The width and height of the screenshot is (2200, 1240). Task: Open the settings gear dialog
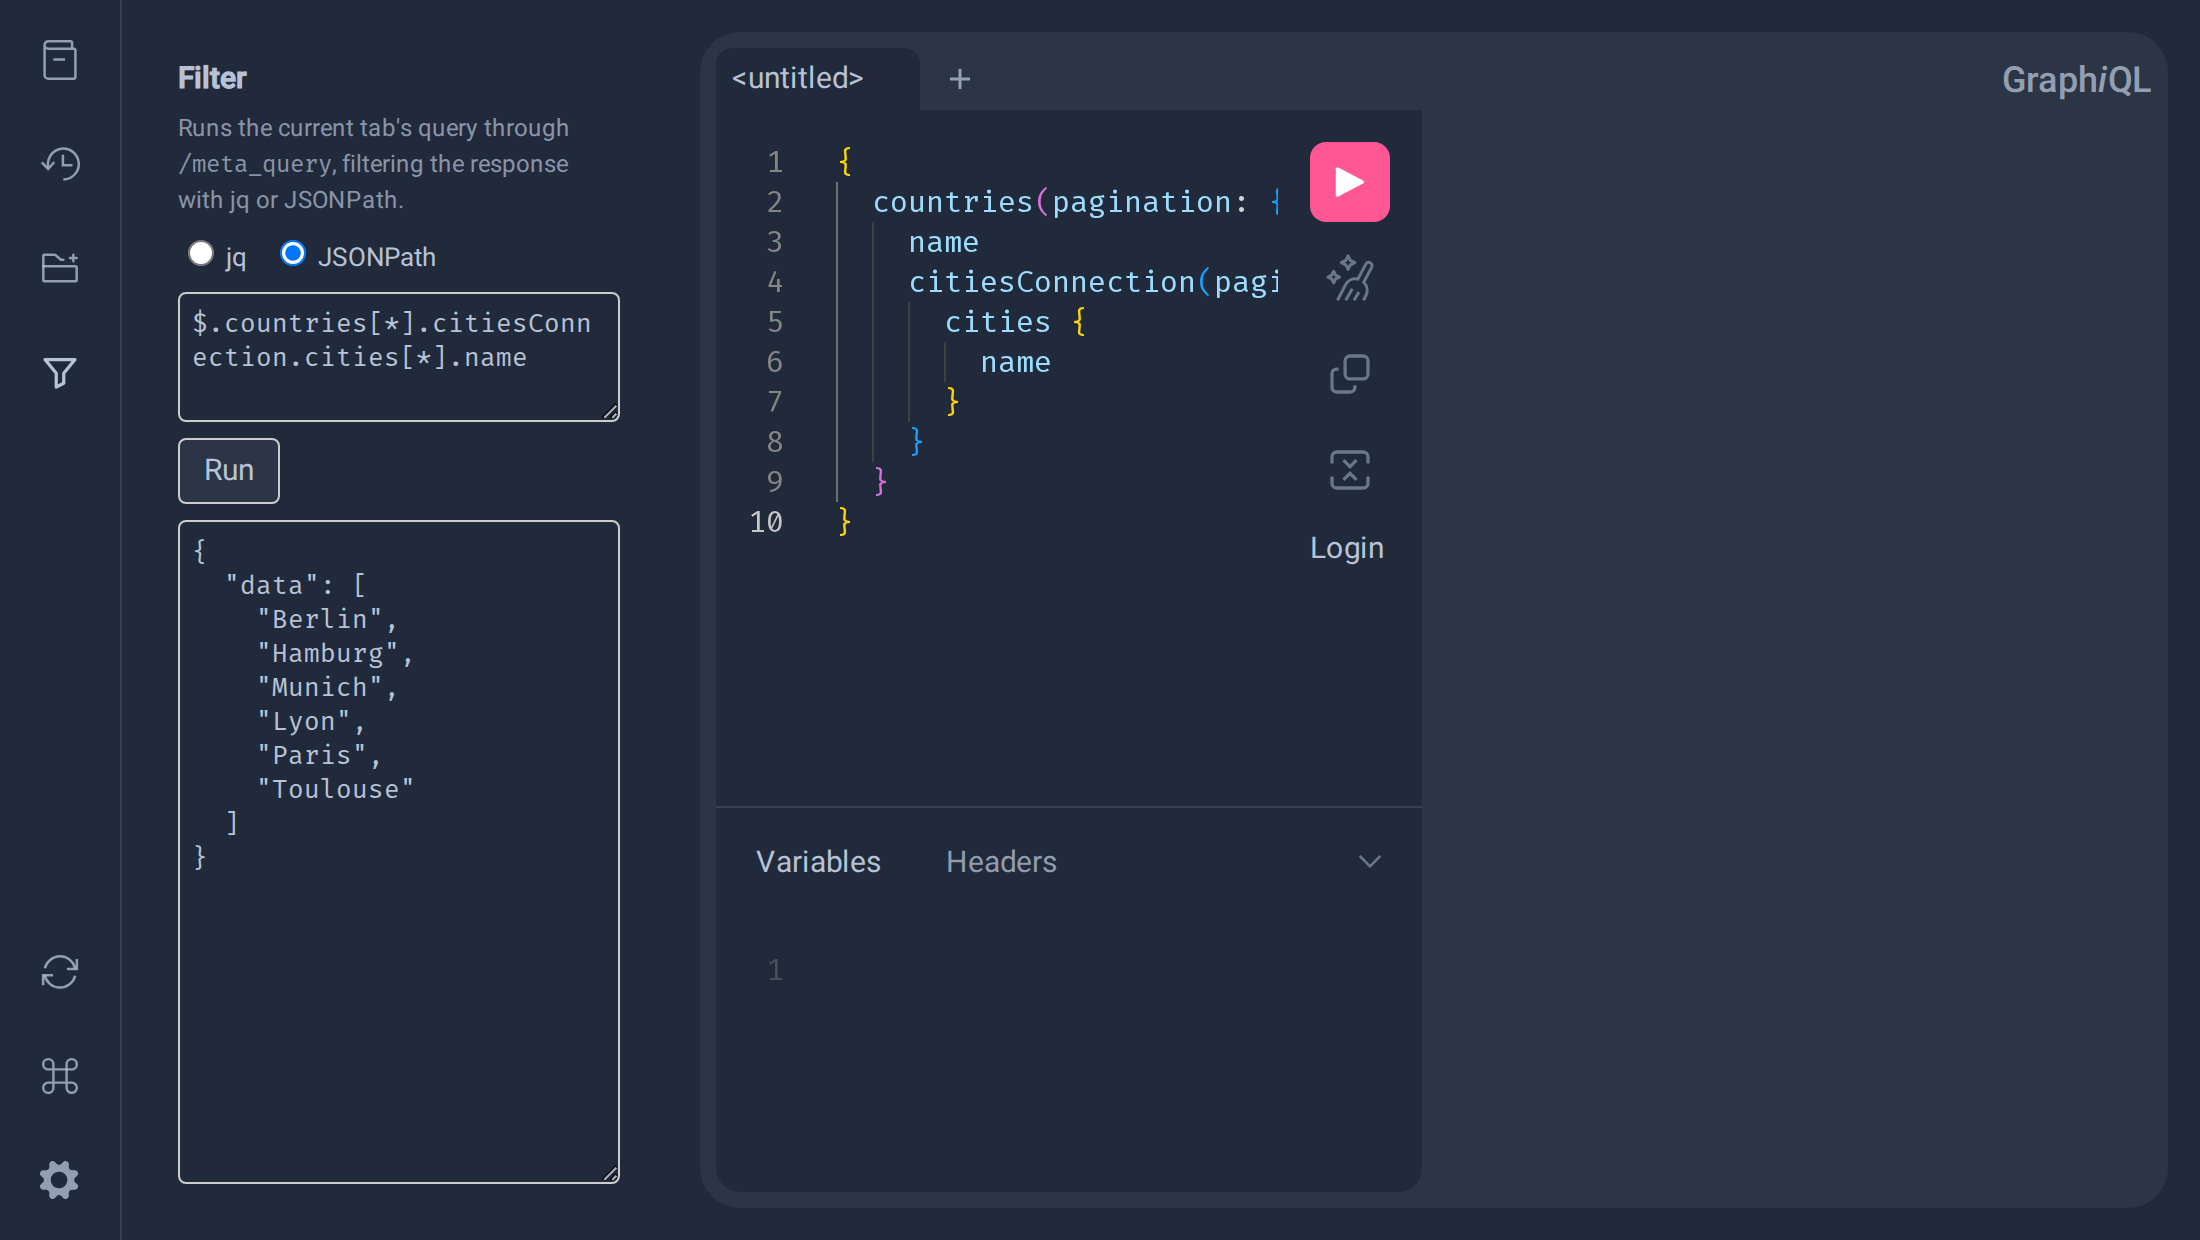tap(60, 1180)
